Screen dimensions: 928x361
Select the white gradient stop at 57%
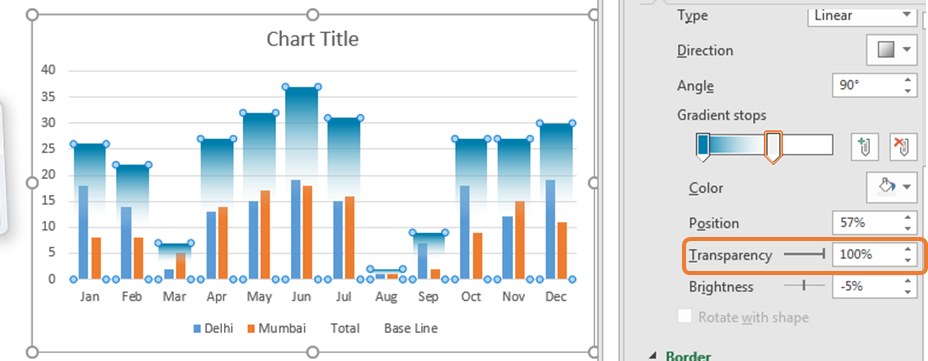[773, 147]
